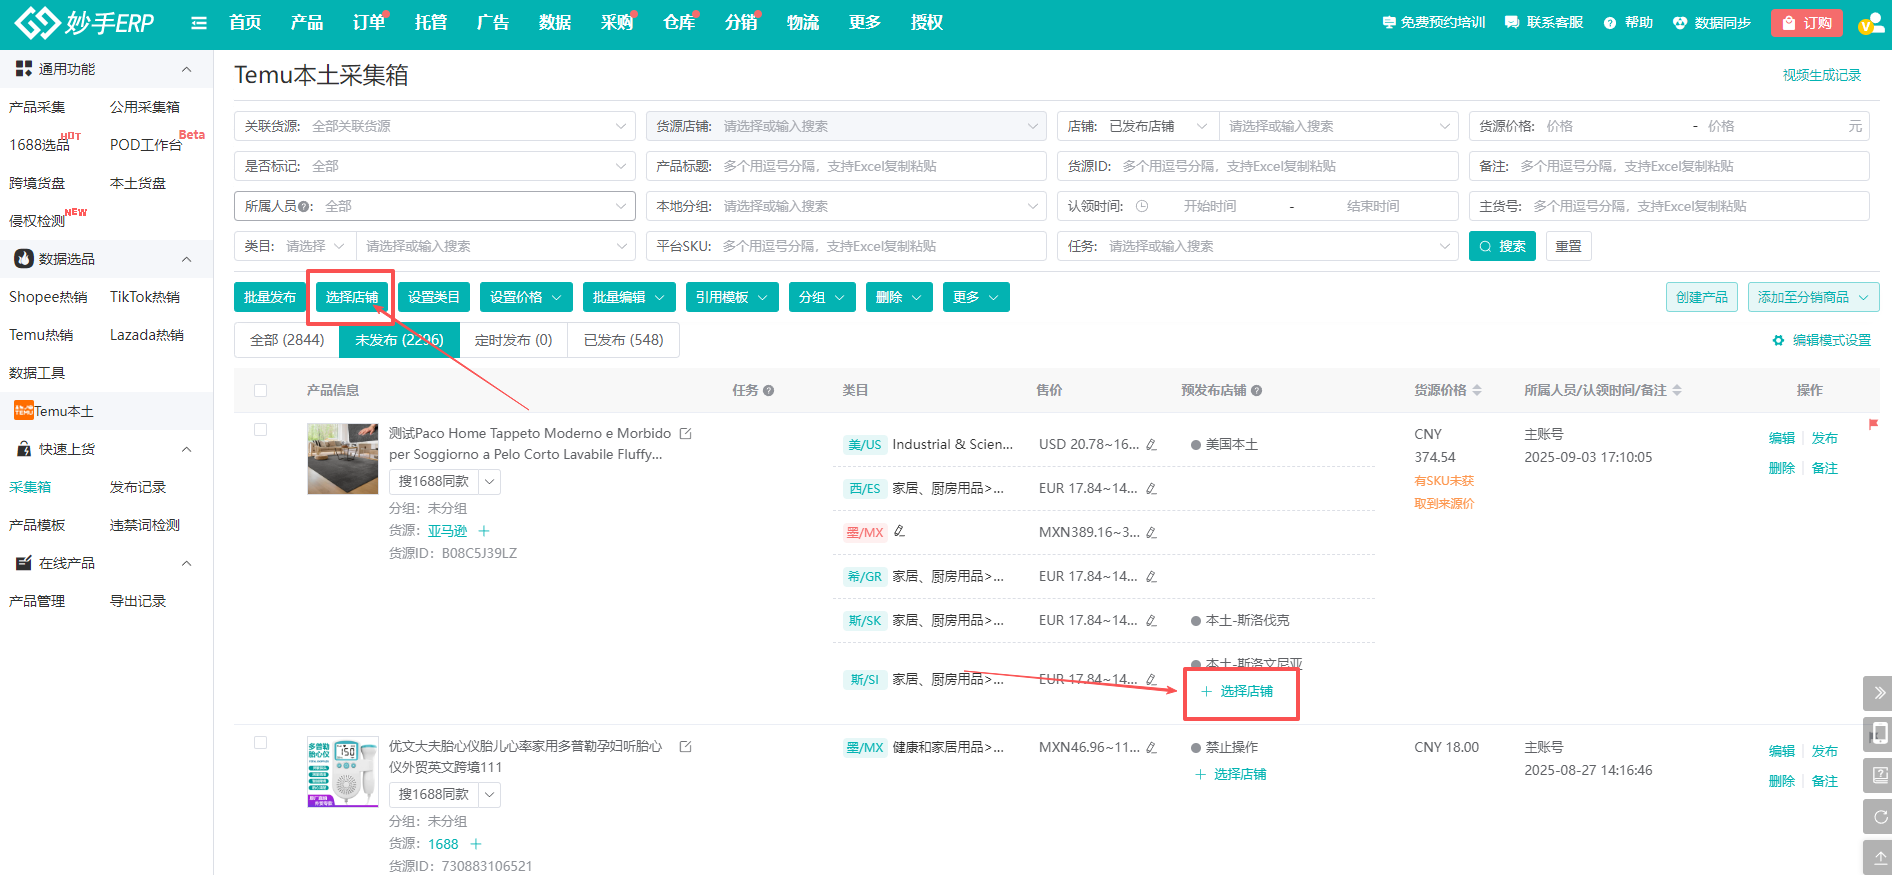Click the 产品标题 input field
Viewport: 1892px width, 875px height.
[846, 166]
